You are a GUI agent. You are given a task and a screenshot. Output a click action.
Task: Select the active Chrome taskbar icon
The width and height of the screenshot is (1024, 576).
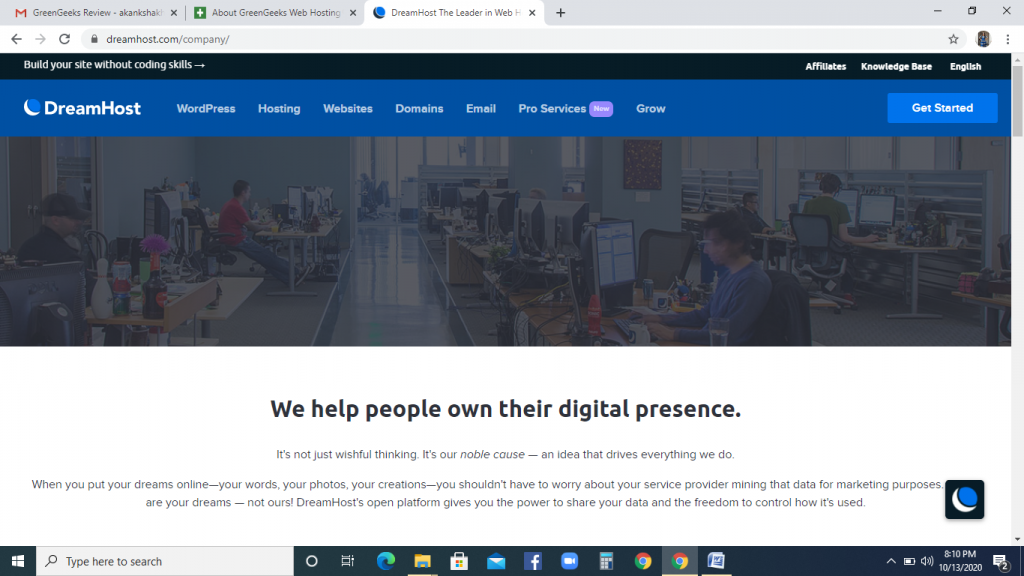[x=679, y=561]
